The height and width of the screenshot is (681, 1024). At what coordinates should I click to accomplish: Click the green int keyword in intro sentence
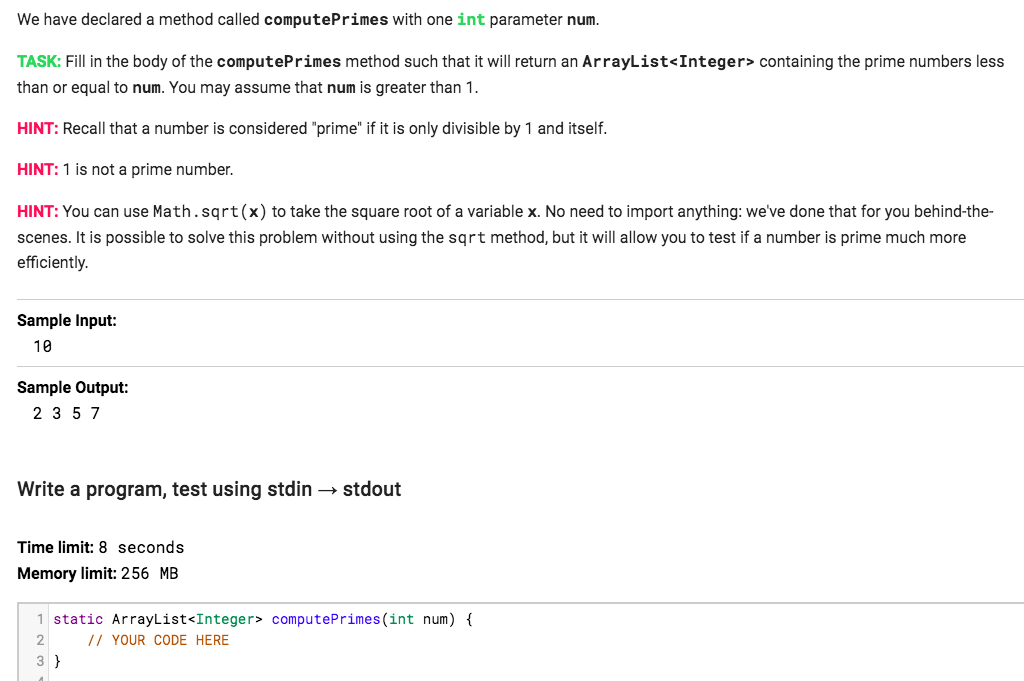coord(471,20)
